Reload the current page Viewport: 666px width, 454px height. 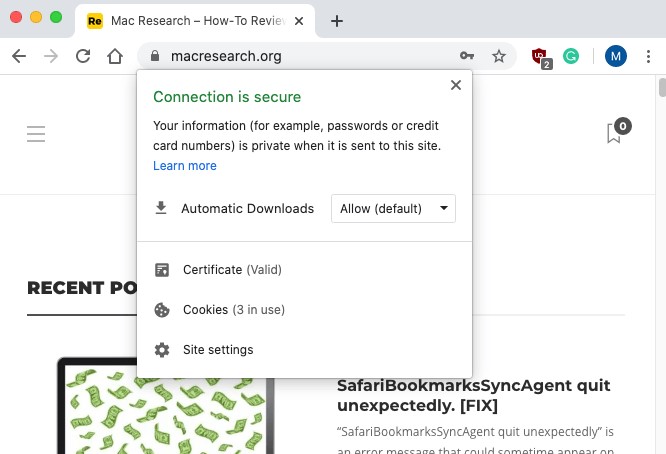pyautogui.click(x=83, y=56)
